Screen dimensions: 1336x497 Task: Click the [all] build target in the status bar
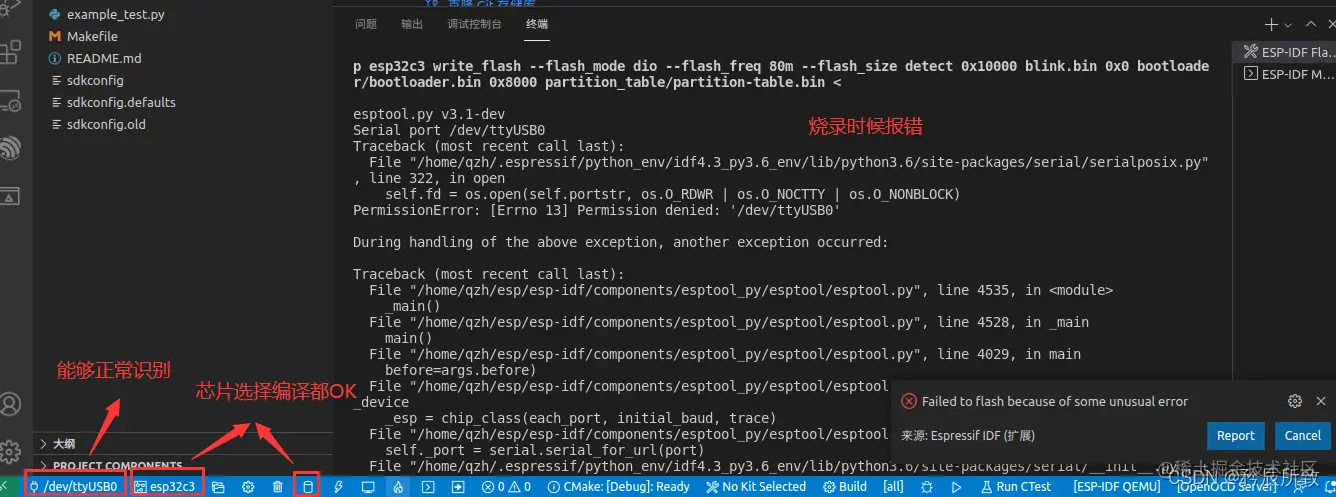[x=894, y=487]
